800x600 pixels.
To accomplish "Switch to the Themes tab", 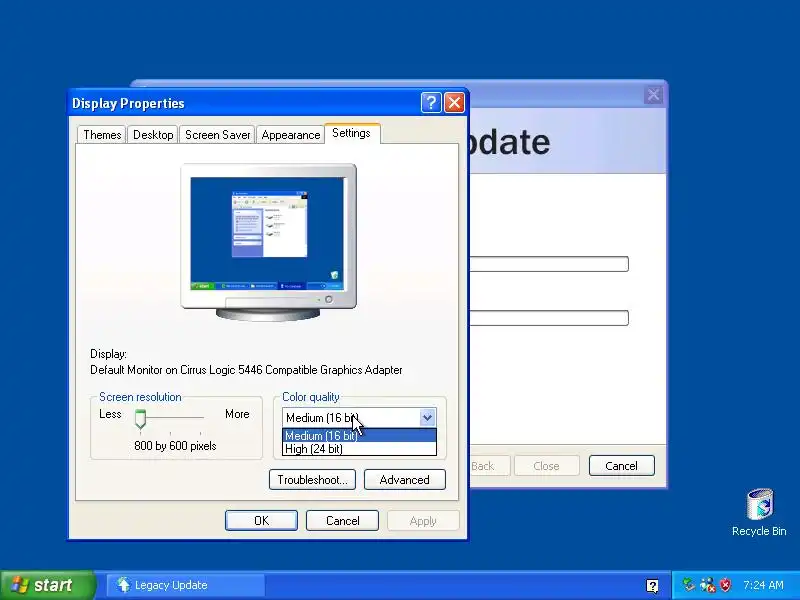I will [102, 135].
